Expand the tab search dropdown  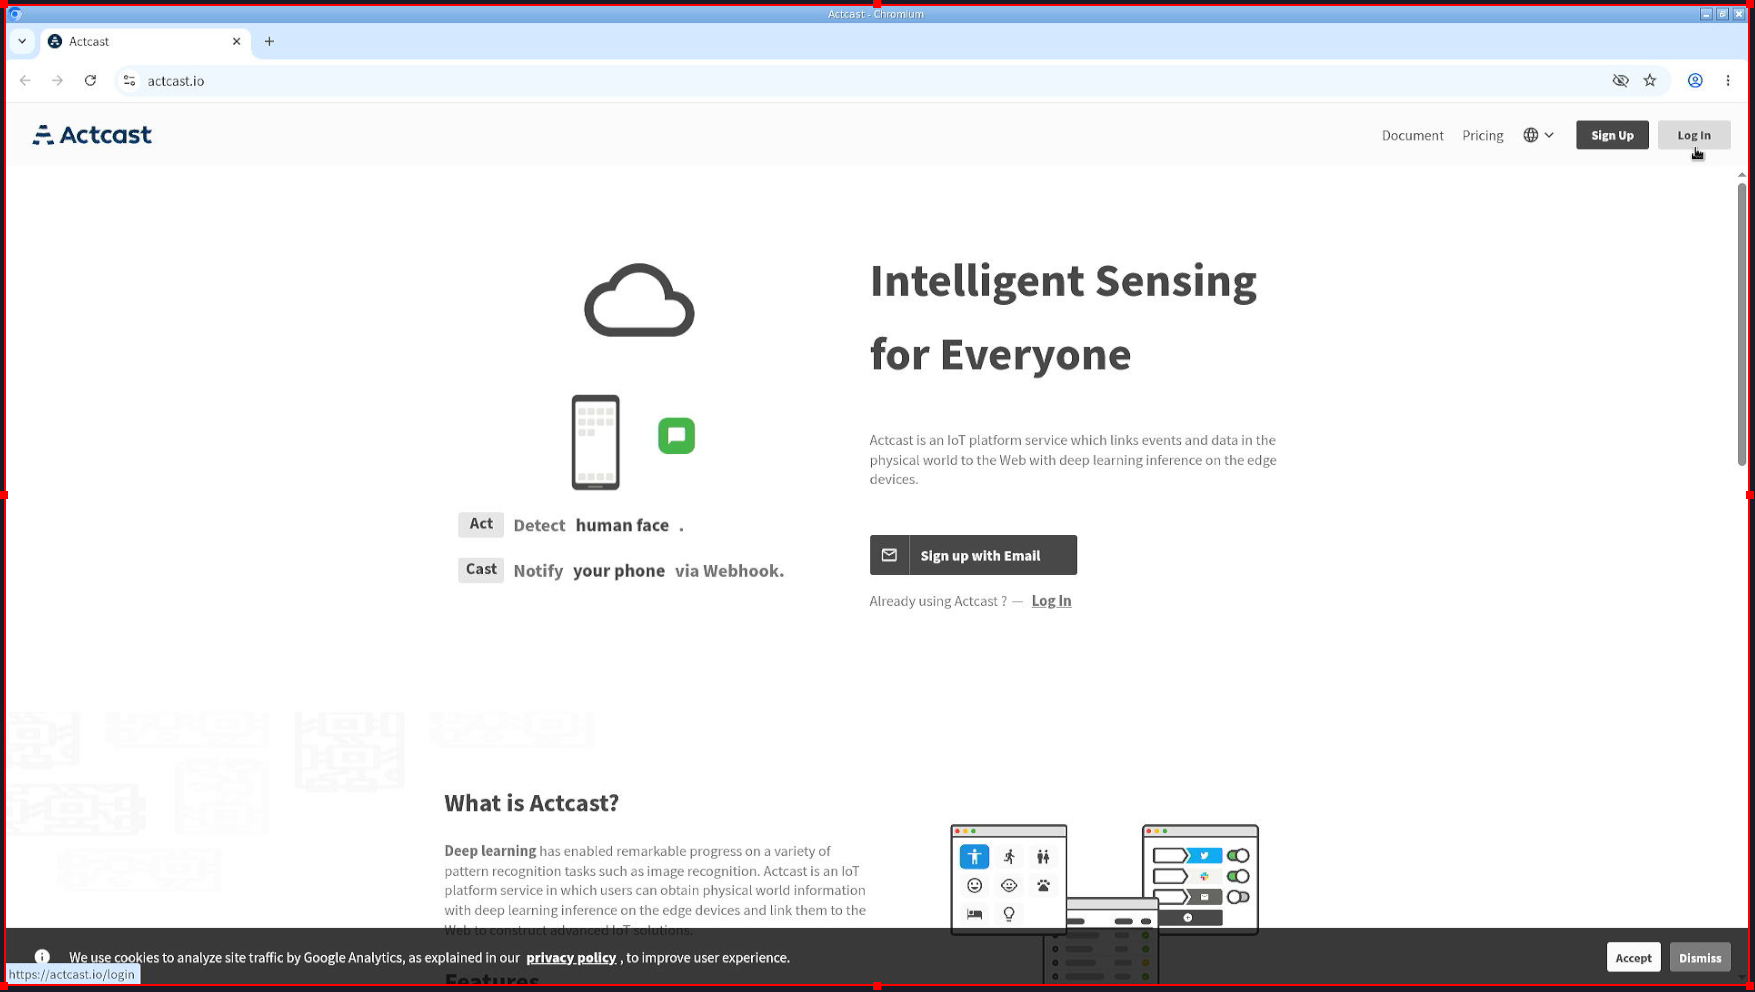(22, 41)
